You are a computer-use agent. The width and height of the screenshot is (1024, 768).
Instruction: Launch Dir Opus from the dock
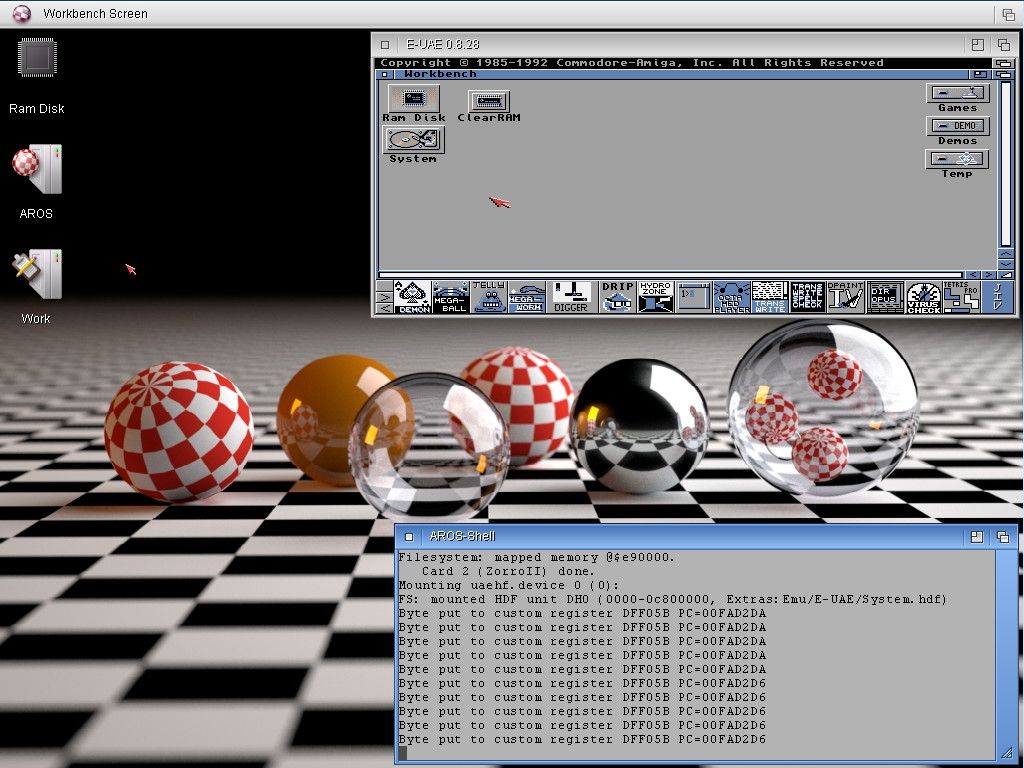coord(885,297)
